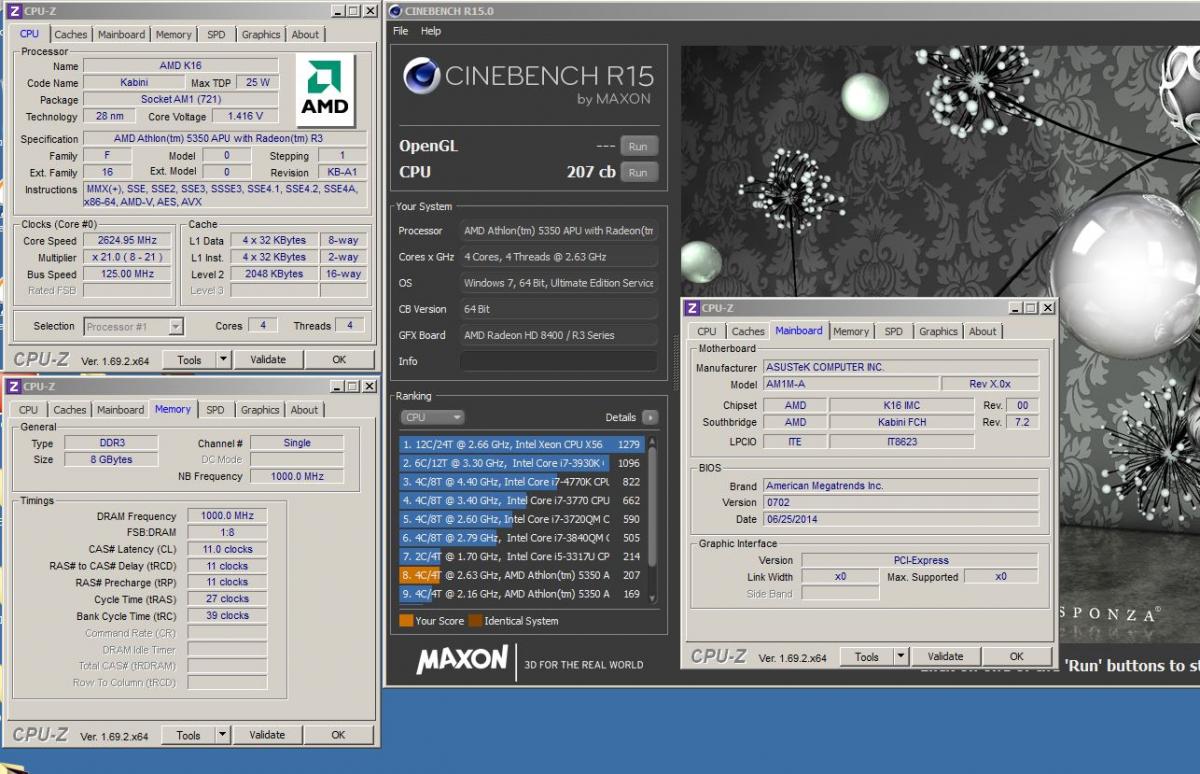Select ranking row 7 Core i5-3317U

[522, 556]
